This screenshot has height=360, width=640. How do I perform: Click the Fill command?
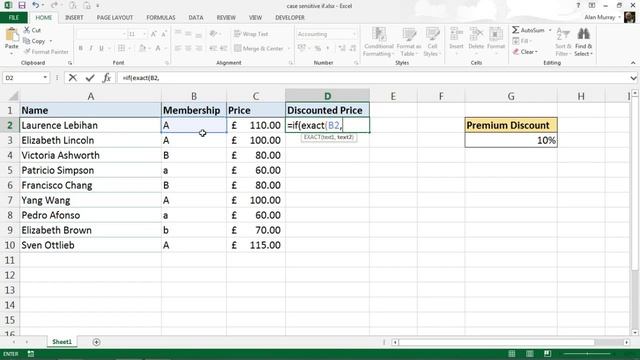tap(522, 41)
